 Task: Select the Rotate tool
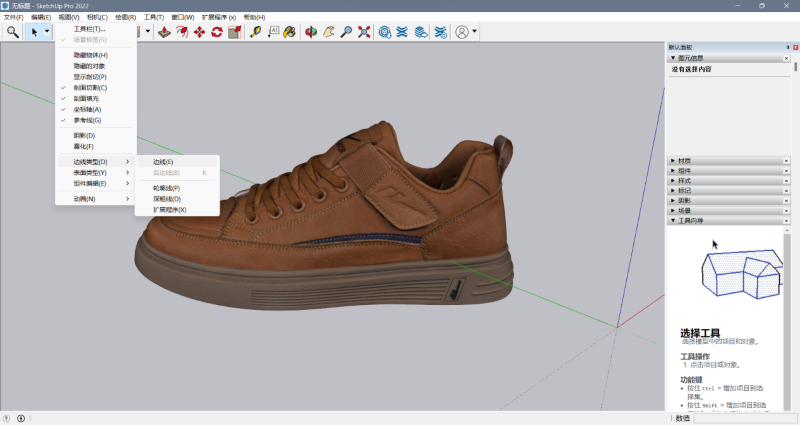(217, 32)
